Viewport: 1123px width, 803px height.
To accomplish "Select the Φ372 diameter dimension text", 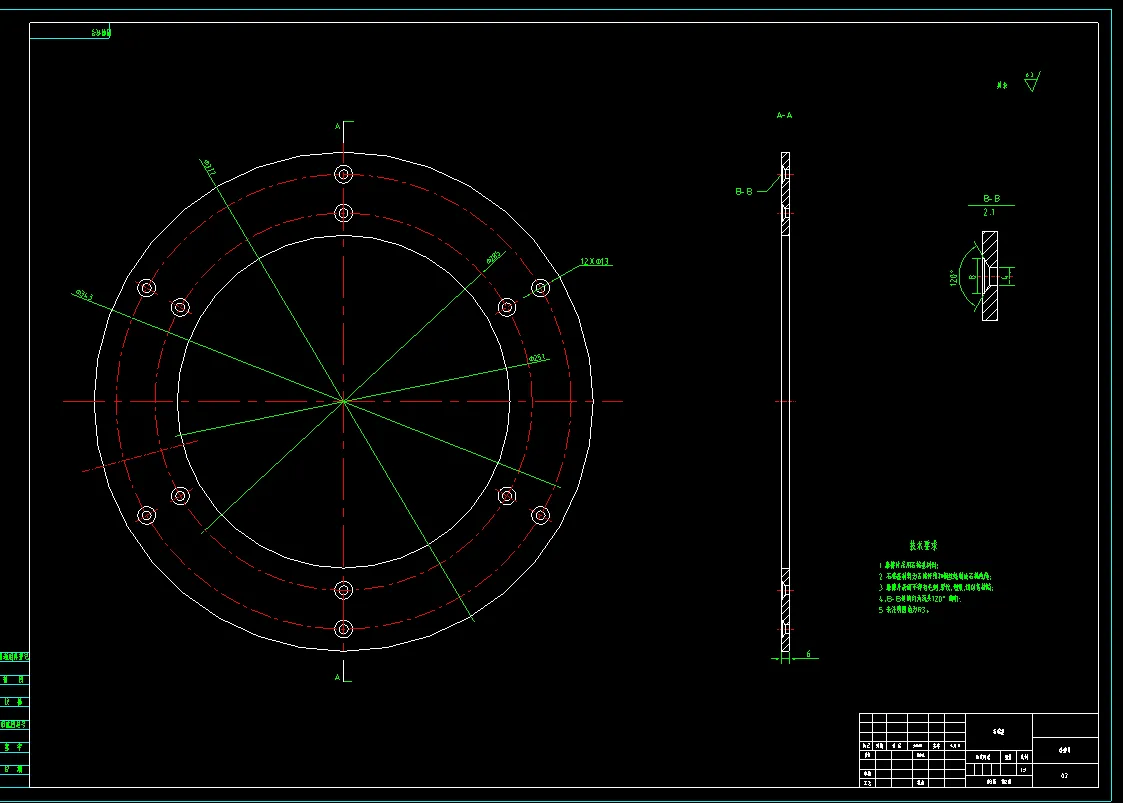I will point(209,168).
